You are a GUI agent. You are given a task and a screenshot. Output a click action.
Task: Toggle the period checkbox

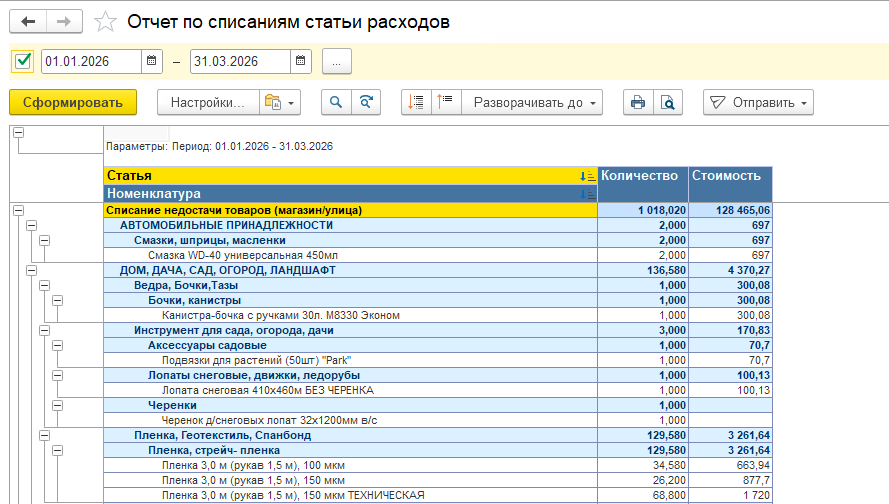tap(23, 61)
